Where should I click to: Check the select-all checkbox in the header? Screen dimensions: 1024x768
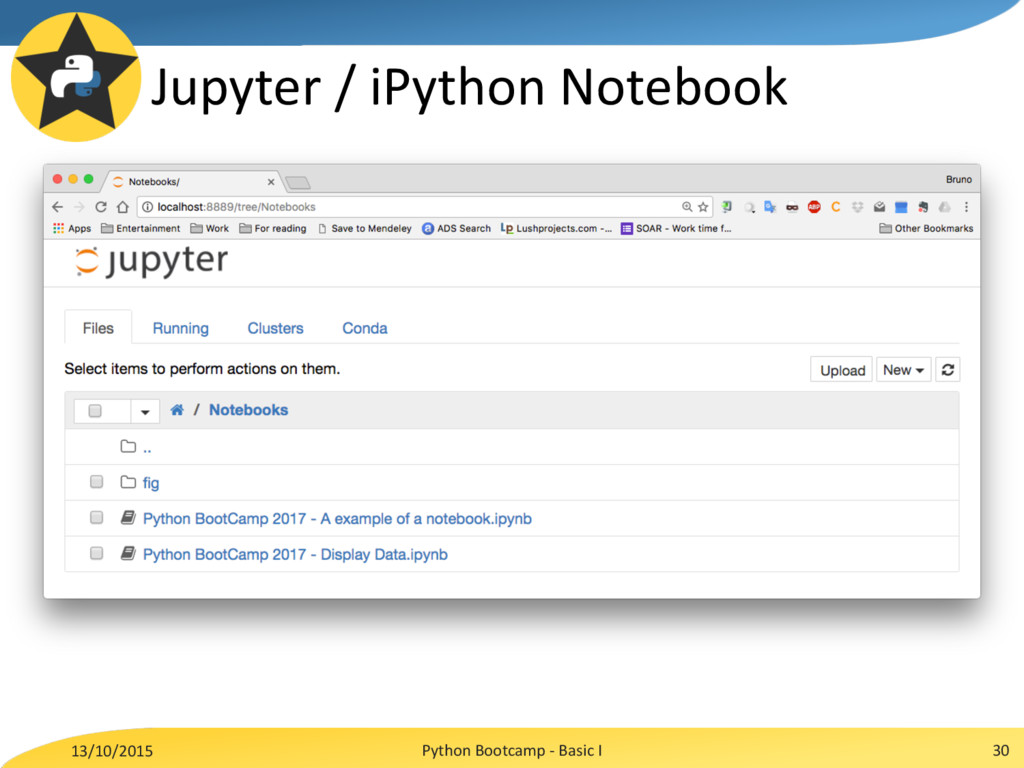point(95,411)
